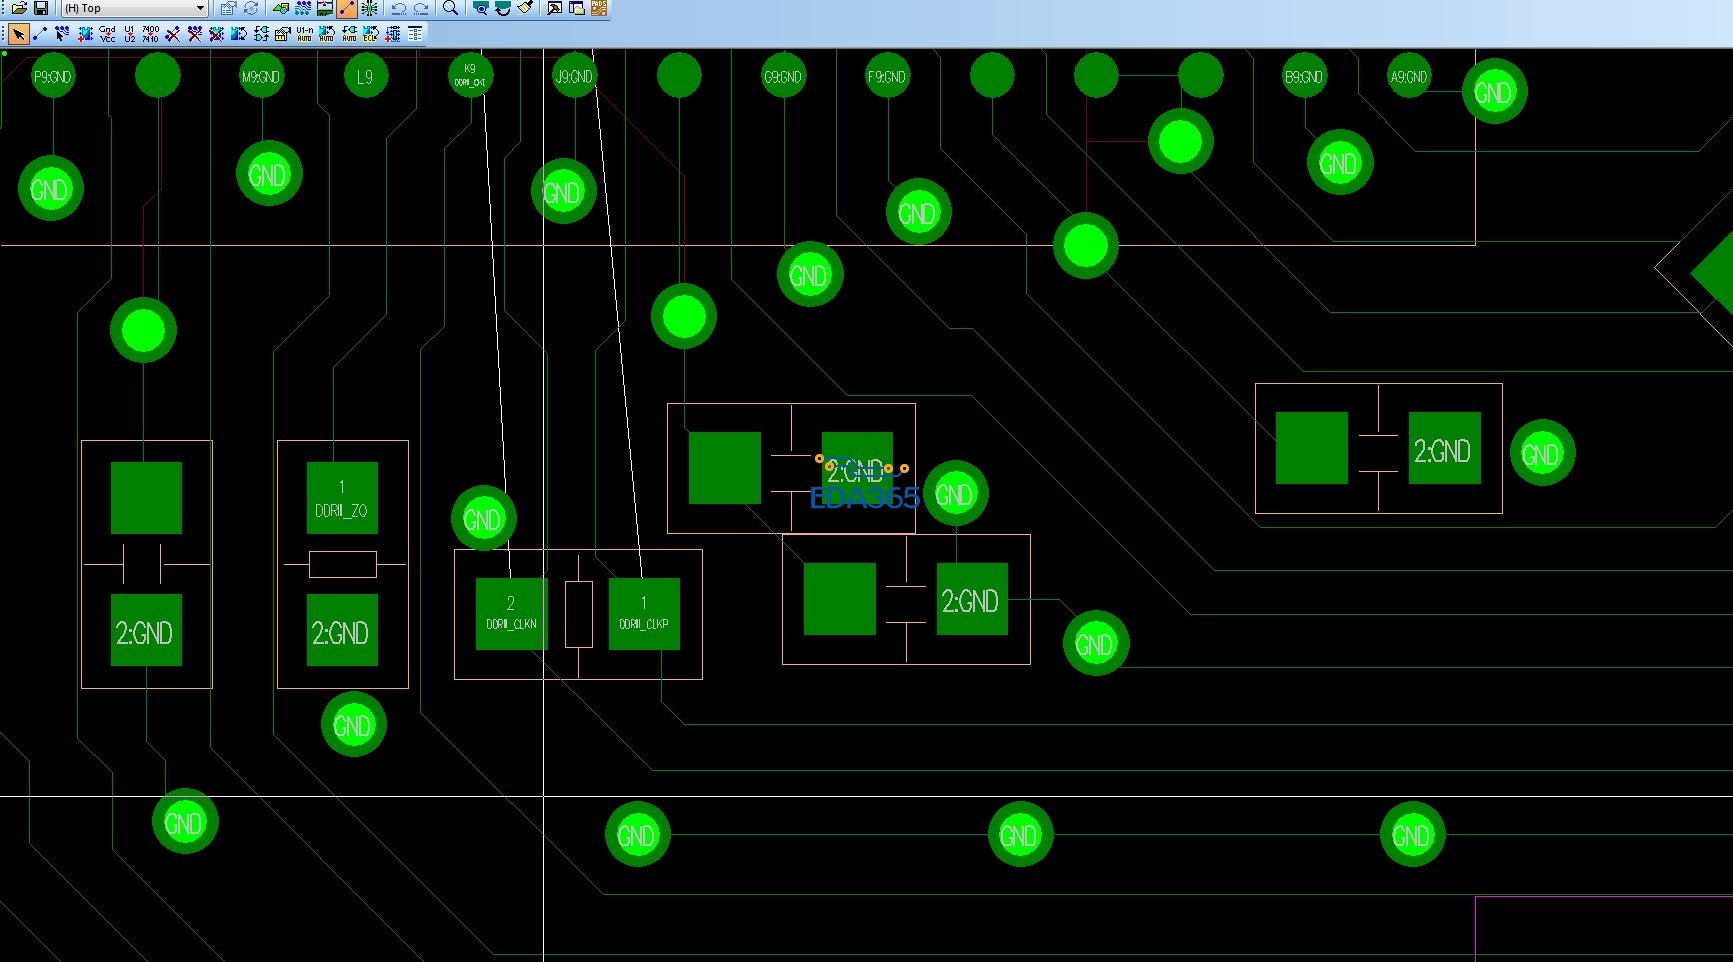Select the DDRII_CLKN pad

511,613
